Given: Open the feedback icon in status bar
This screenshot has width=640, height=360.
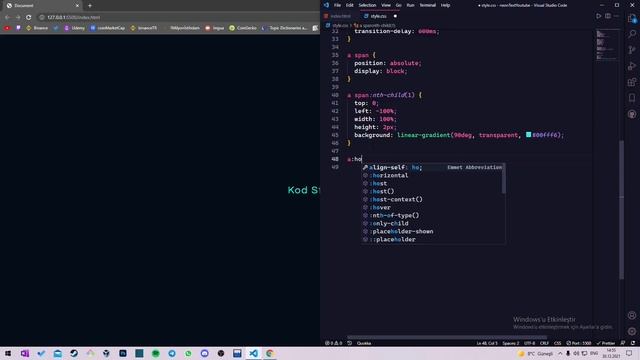Looking at the screenshot, I should [623, 343].
